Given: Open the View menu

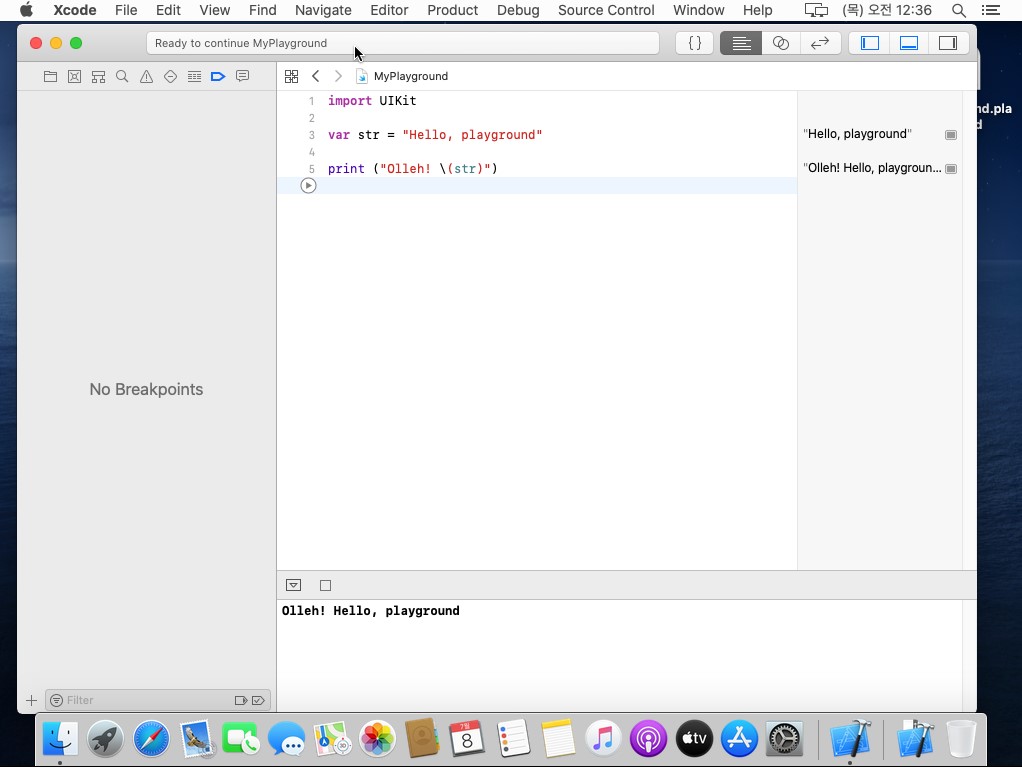Looking at the screenshot, I should coord(214,10).
